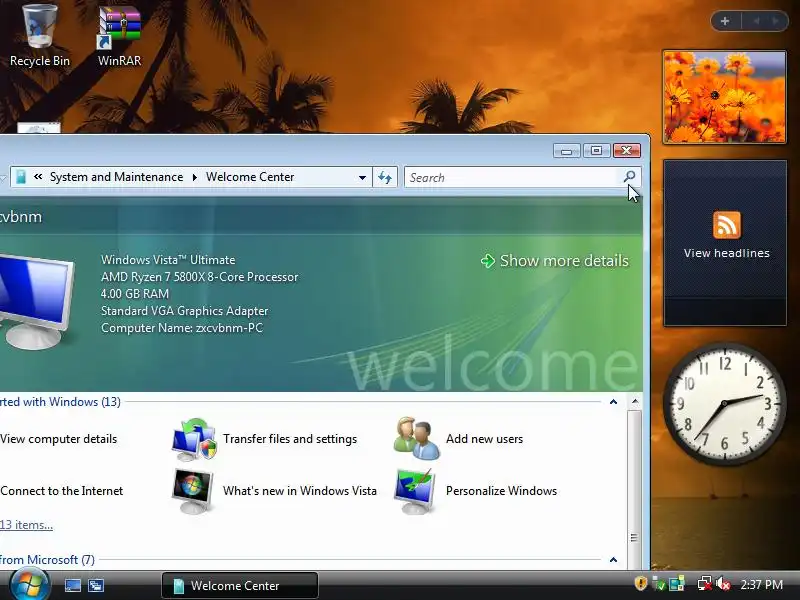Click the green download tray icon
This screenshot has width=800, height=600.
(x=659, y=584)
